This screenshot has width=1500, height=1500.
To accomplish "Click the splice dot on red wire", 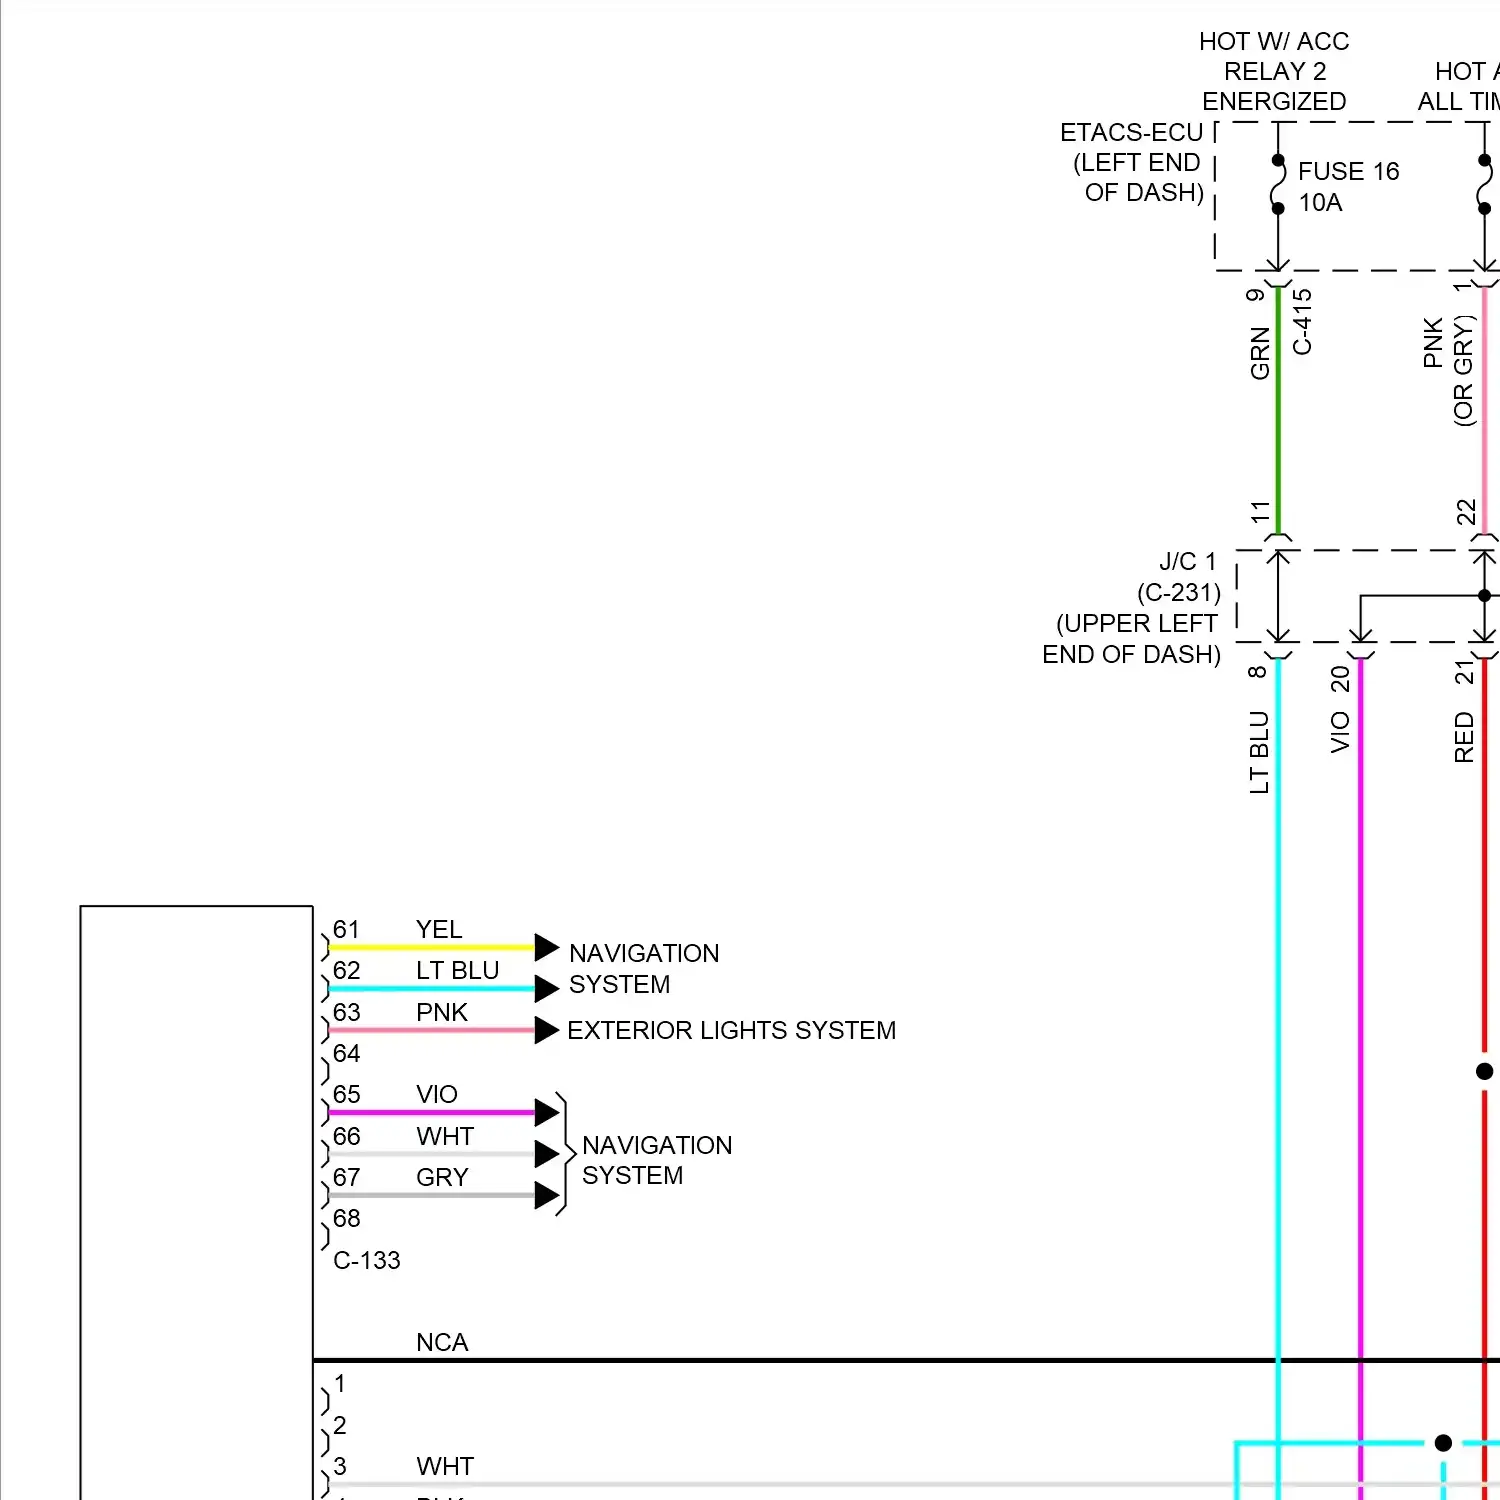I will tap(1484, 1071).
